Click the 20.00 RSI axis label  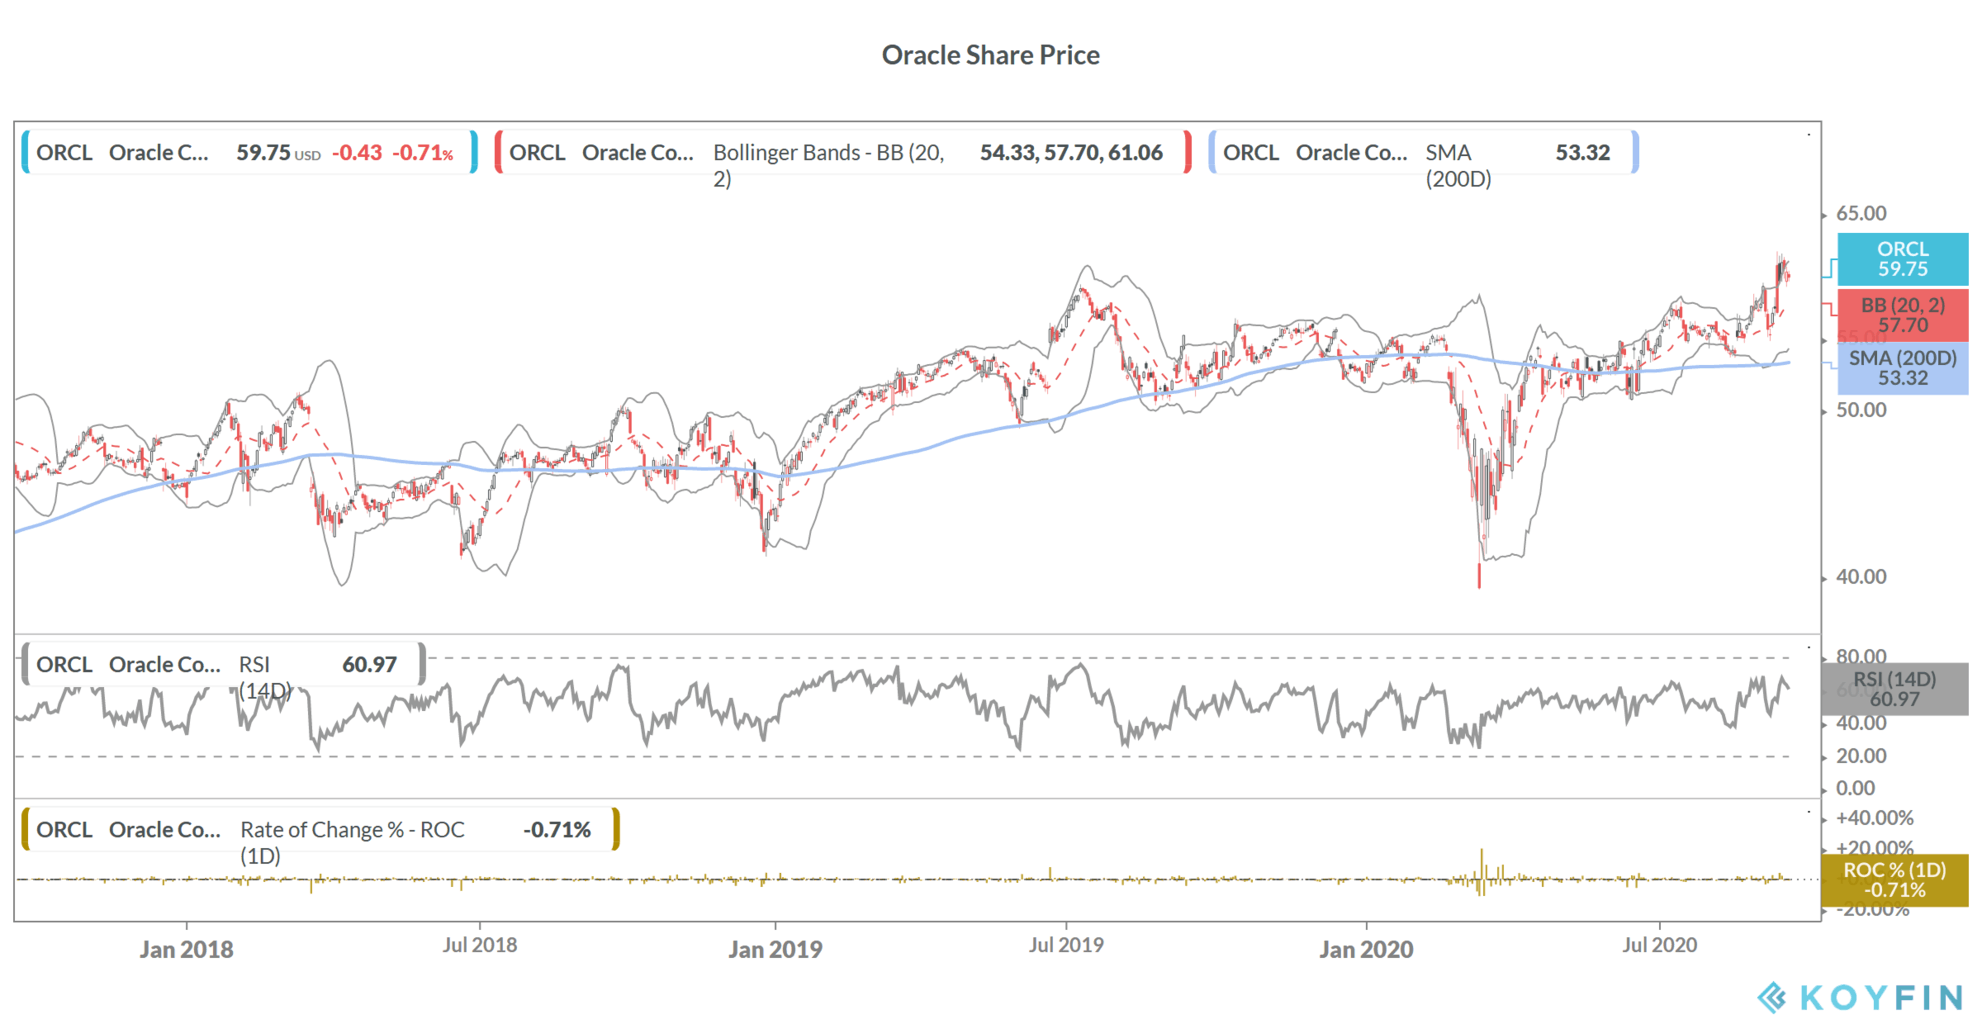pyautogui.click(x=1861, y=756)
